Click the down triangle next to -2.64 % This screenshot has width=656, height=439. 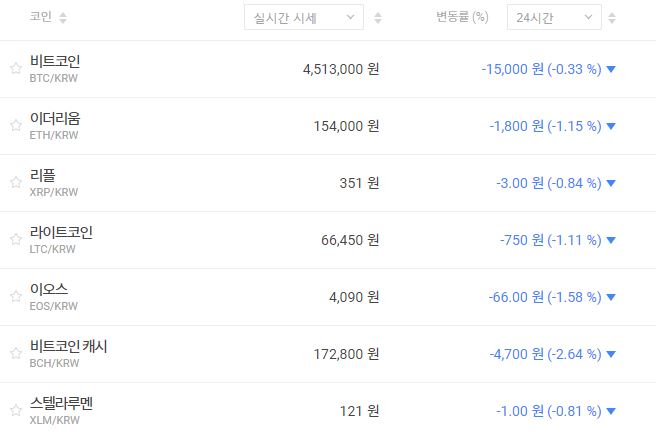(611, 354)
